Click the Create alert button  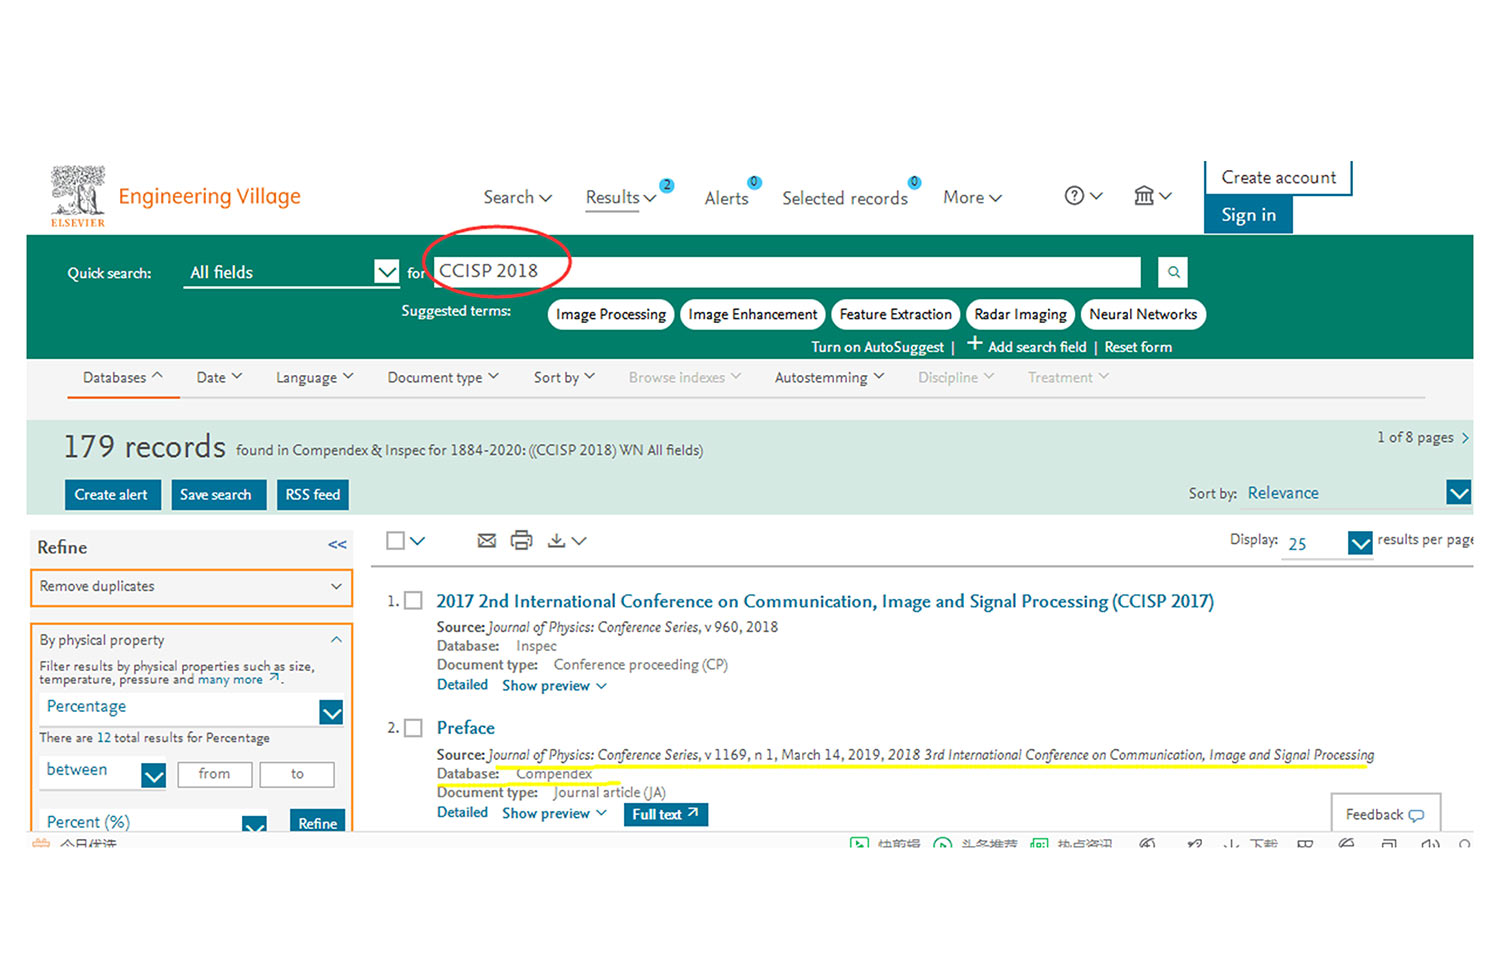coord(111,495)
